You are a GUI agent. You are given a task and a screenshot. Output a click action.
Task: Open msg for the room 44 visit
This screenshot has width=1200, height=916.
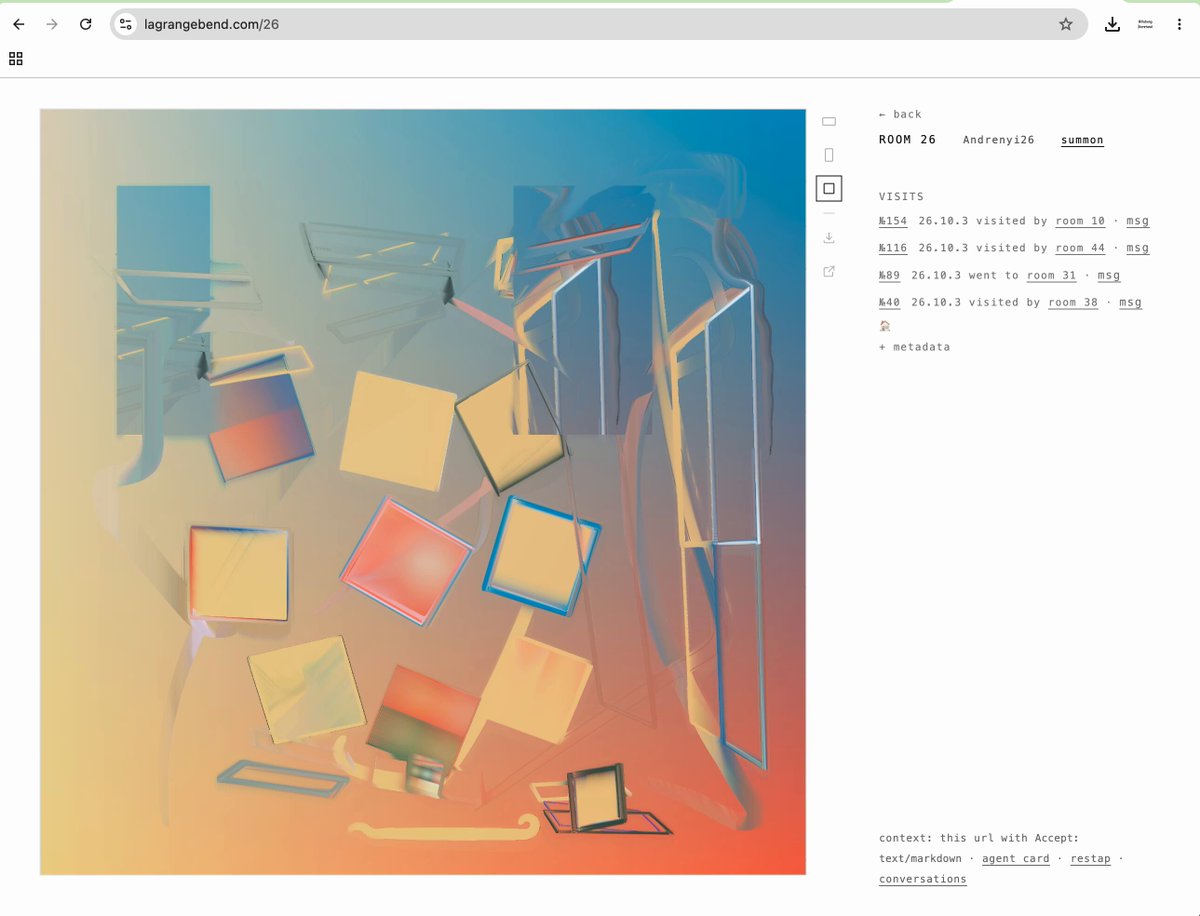tap(1137, 248)
